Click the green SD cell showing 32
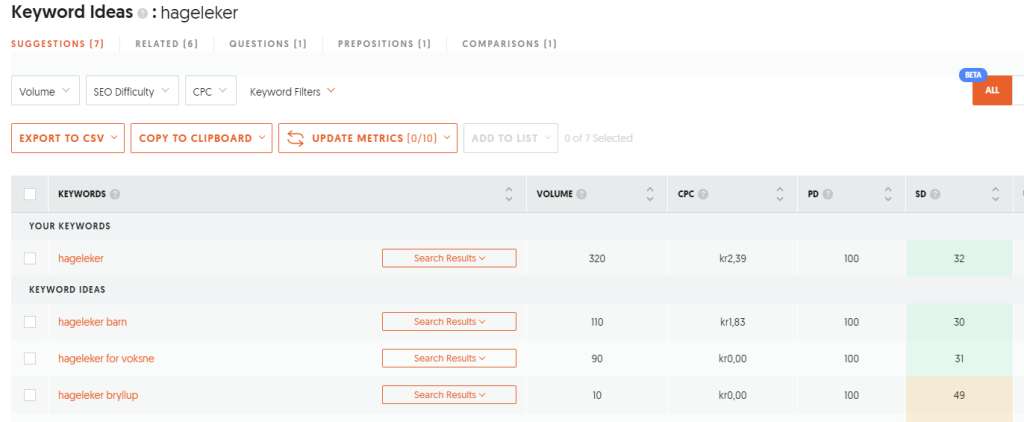Screen dimensions: 1024x422 [959, 258]
